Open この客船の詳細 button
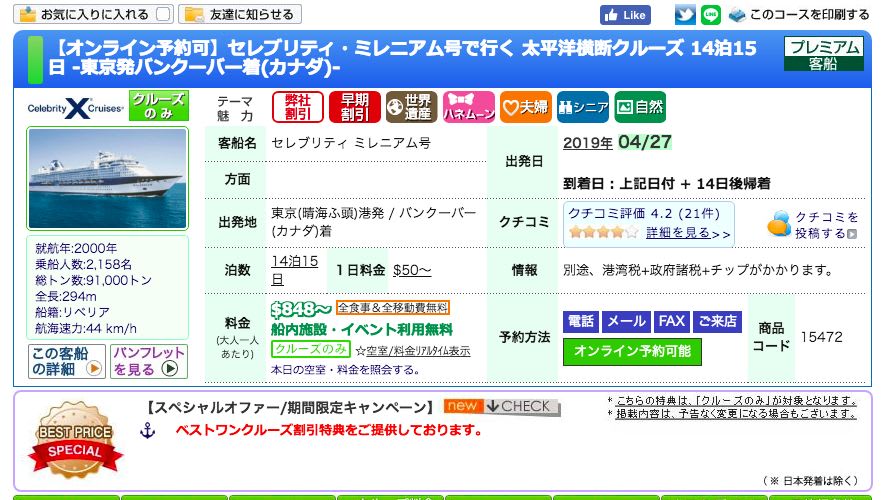 (x=67, y=361)
